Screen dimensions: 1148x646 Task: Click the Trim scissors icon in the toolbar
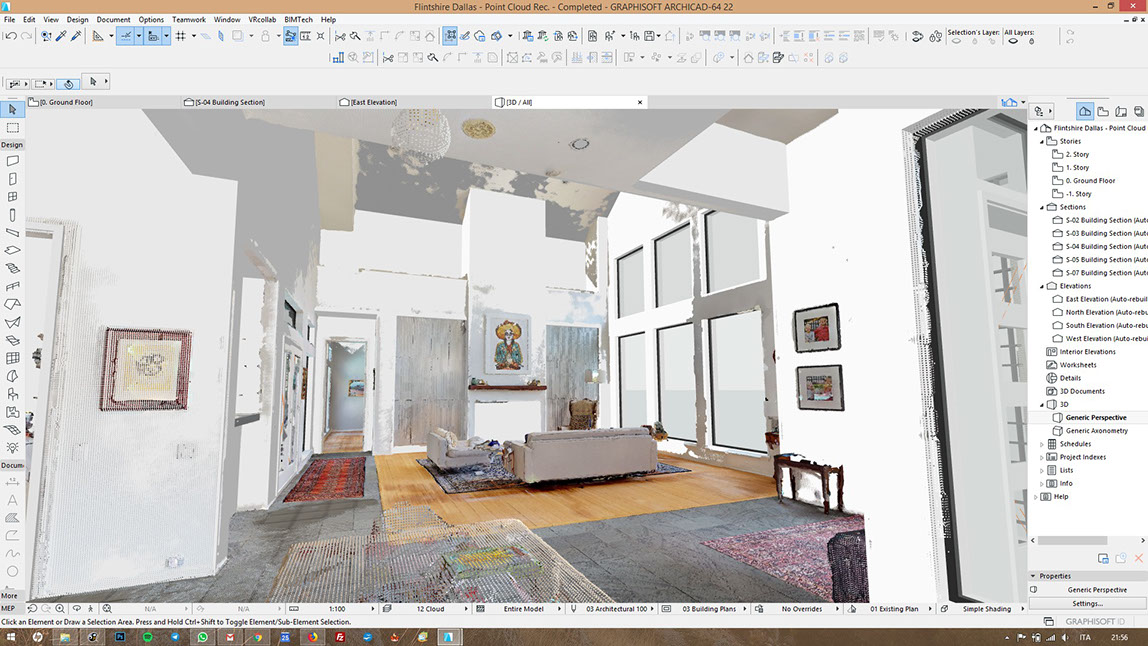point(340,36)
